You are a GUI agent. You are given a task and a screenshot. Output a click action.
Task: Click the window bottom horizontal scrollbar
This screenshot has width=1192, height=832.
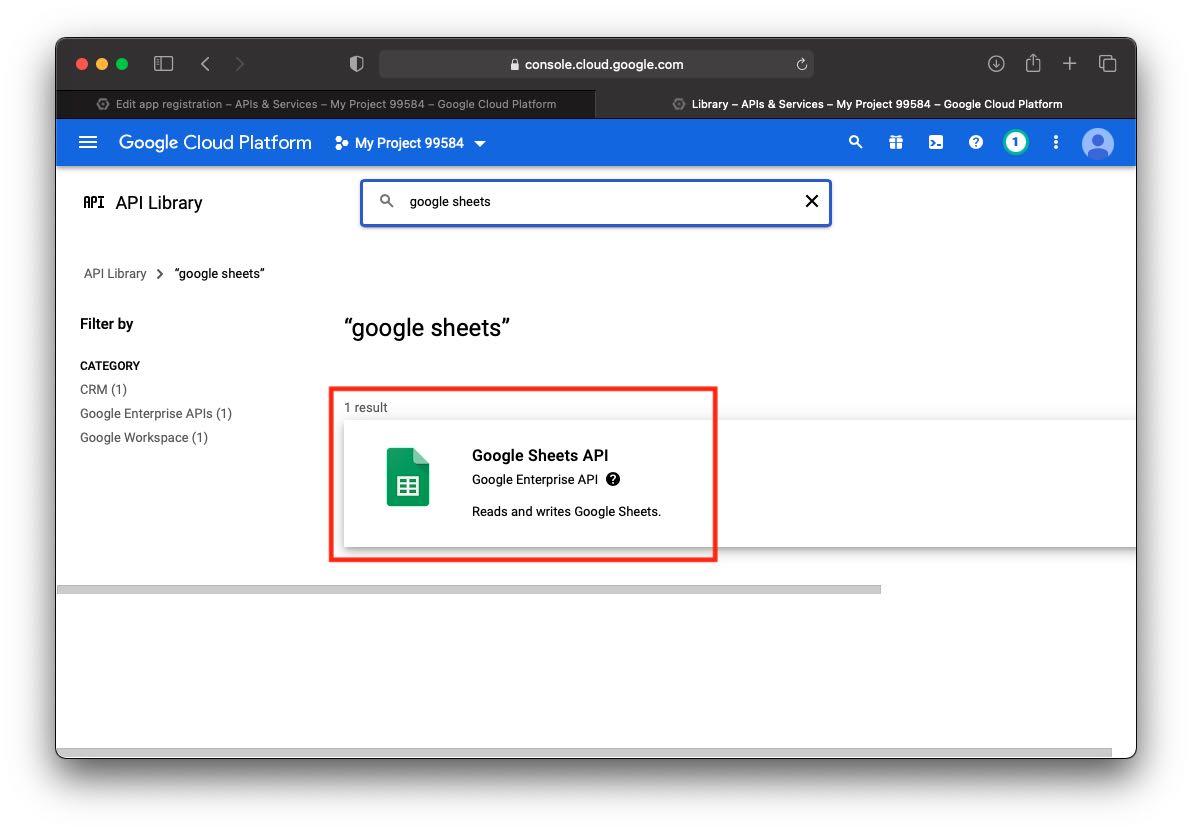pyautogui.click(x=585, y=752)
